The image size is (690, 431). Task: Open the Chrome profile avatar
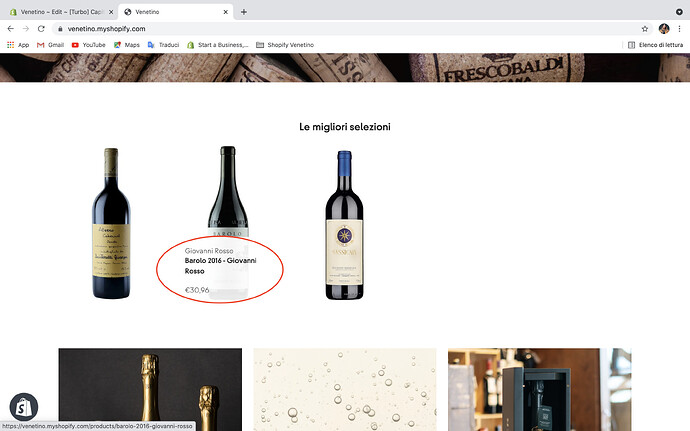pos(664,29)
